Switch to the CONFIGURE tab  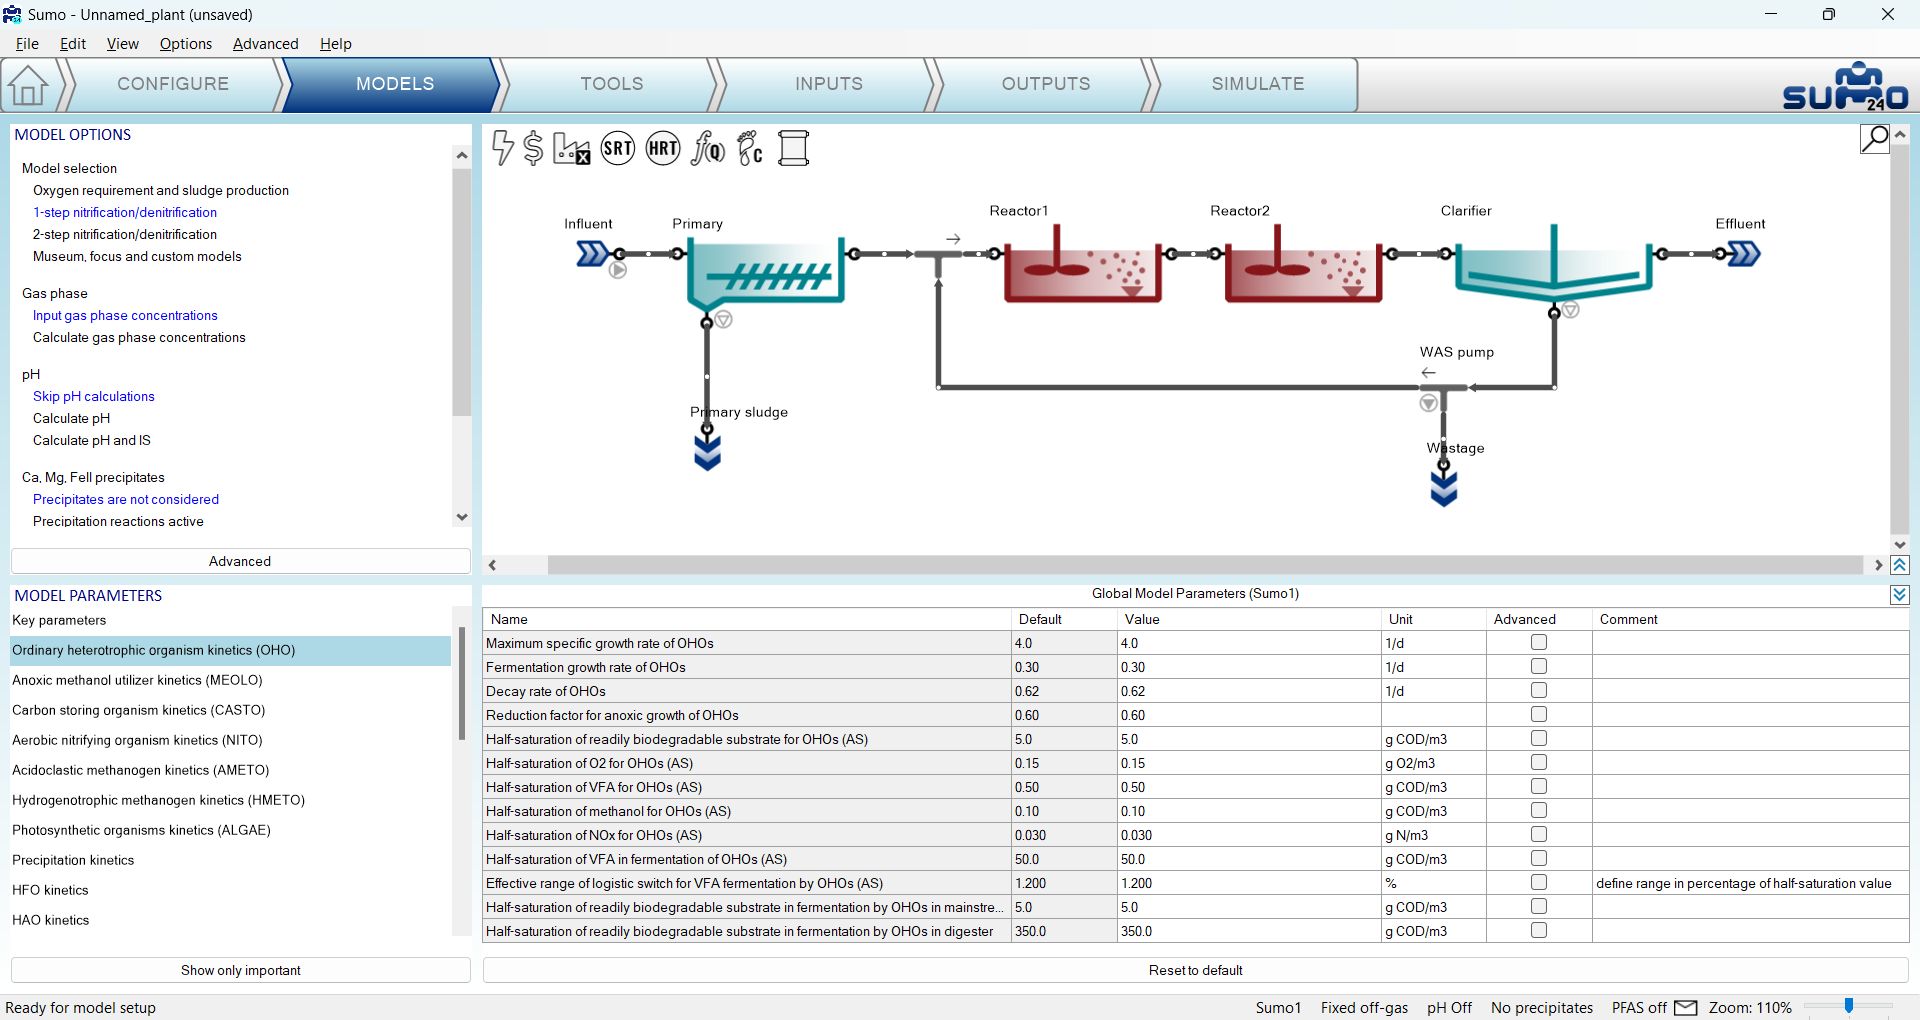click(173, 84)
